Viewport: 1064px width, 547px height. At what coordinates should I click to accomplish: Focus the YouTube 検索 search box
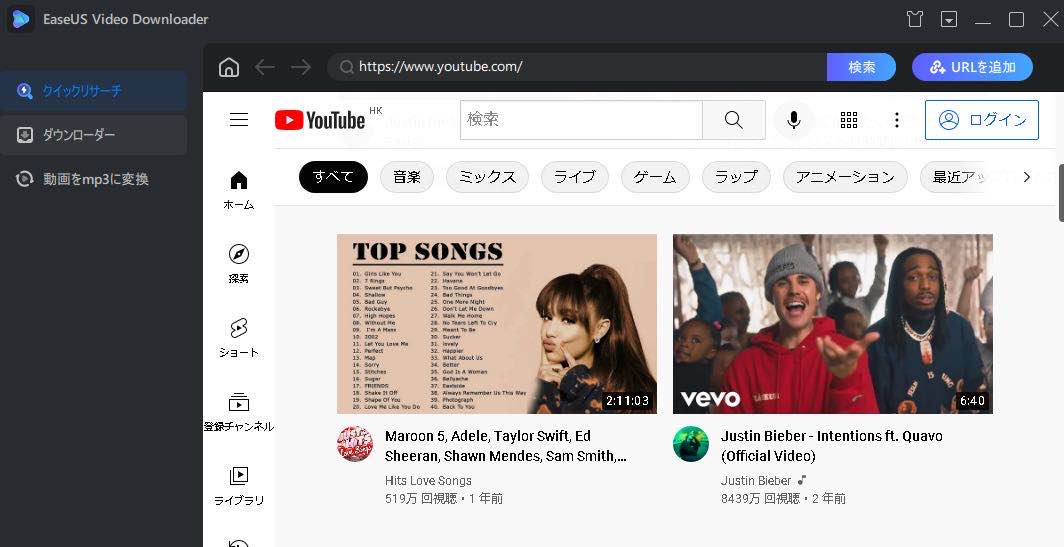pyautogui.click(x=582, y=120)
